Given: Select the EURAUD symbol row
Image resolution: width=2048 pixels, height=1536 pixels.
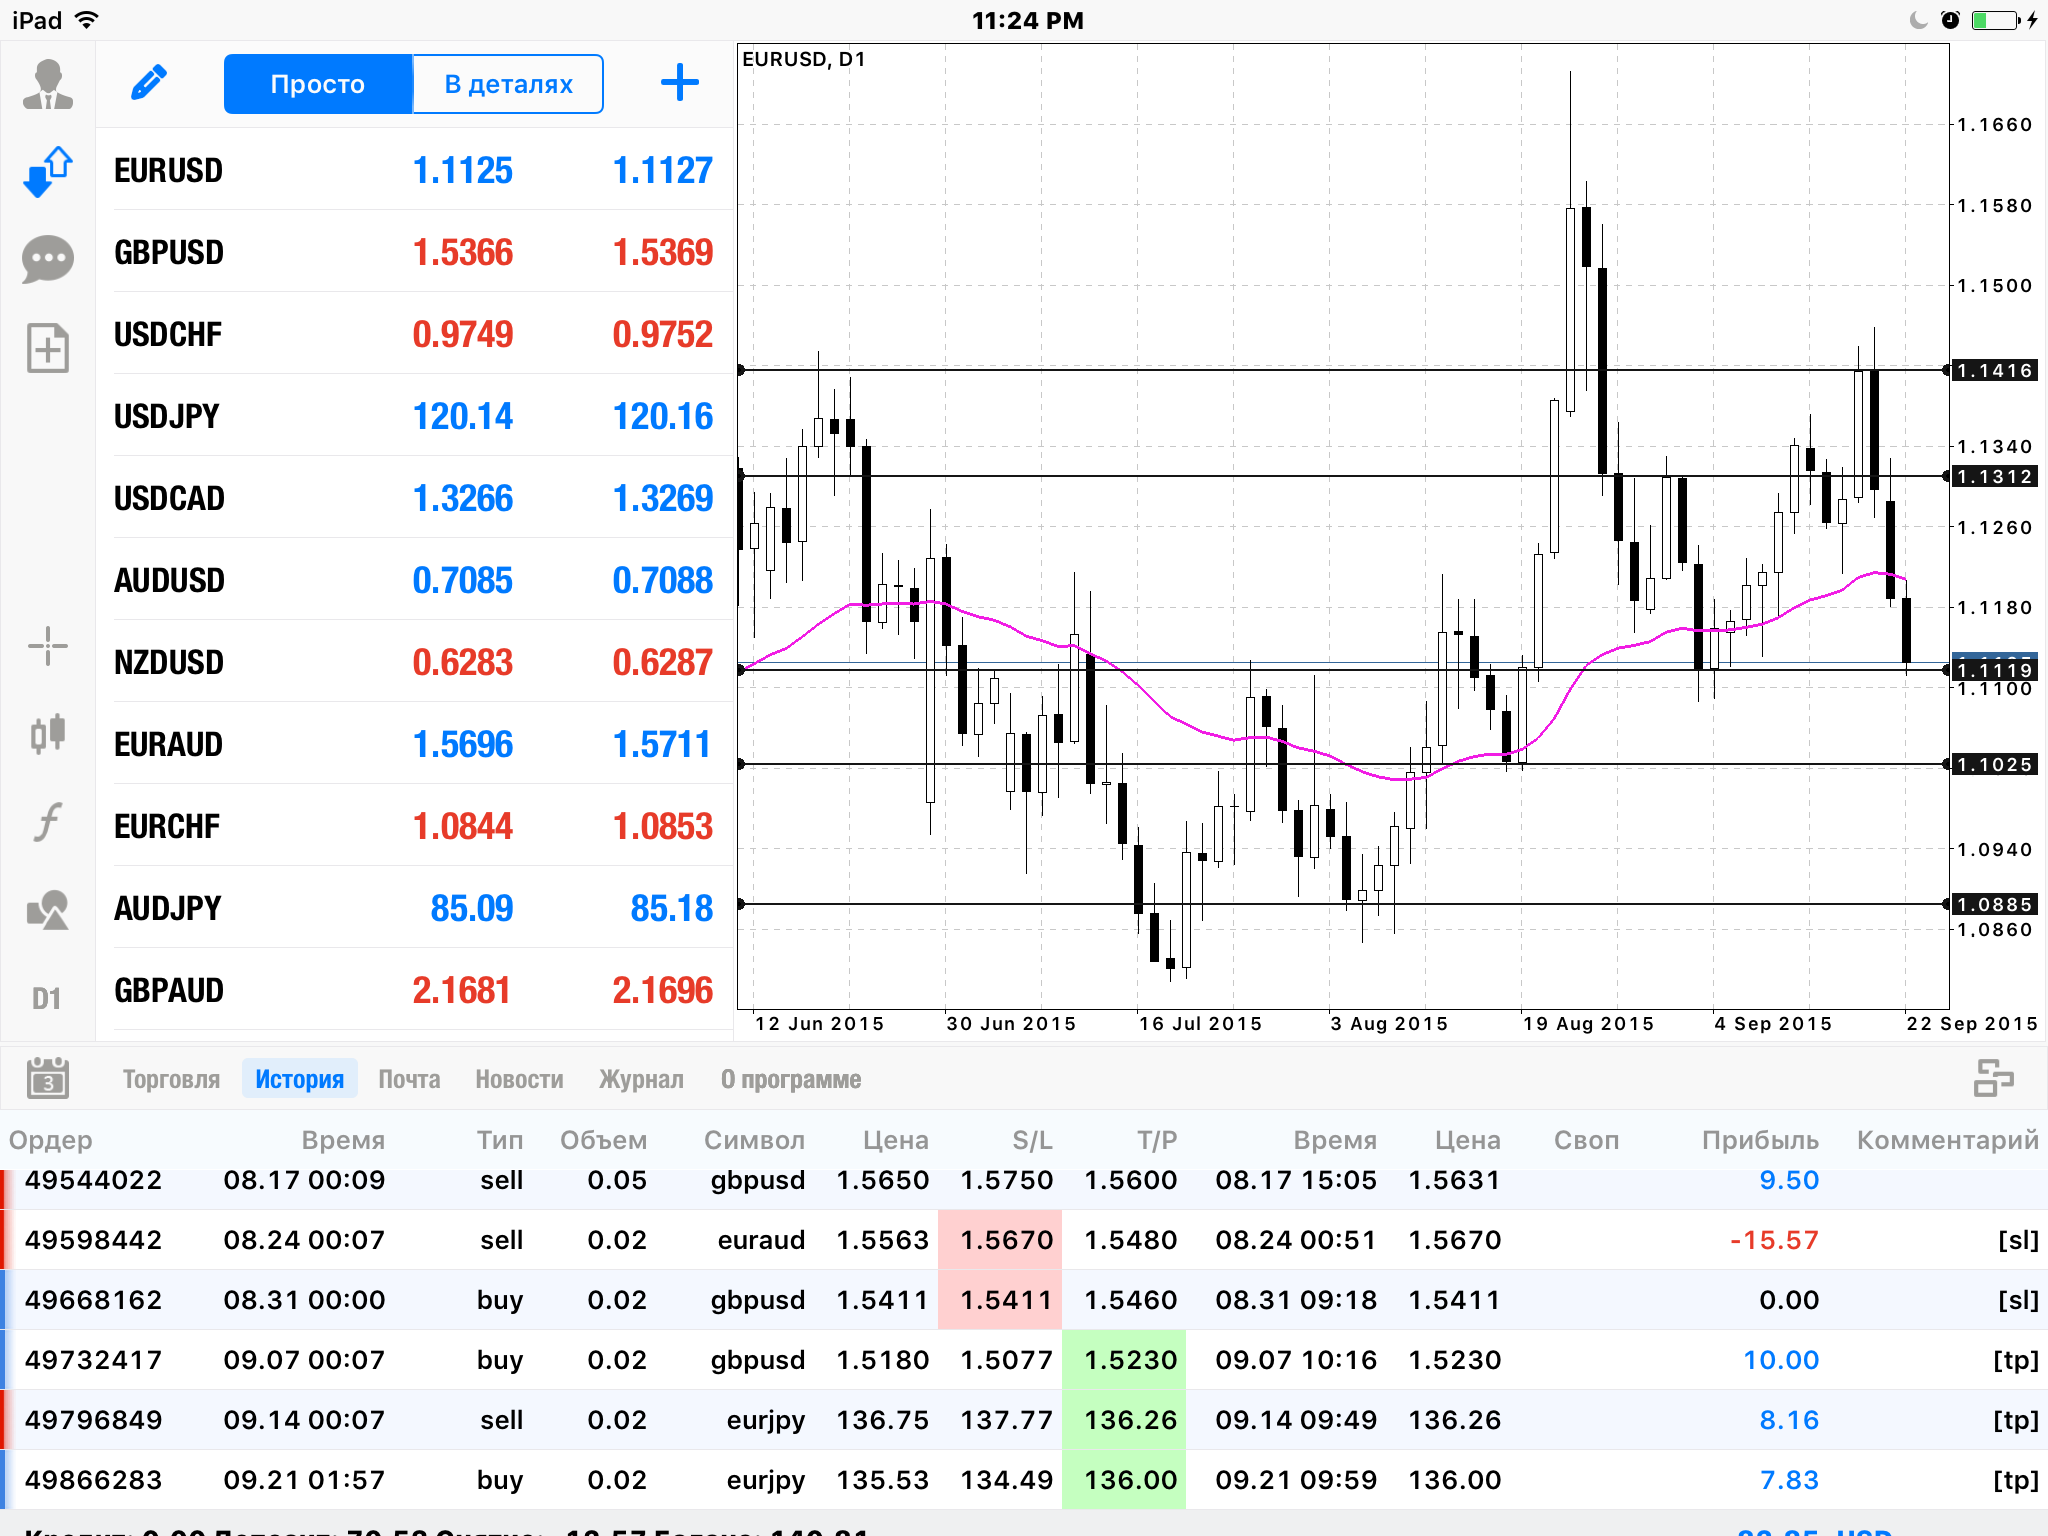Looking at the screenshot, I should click(414, 744).
